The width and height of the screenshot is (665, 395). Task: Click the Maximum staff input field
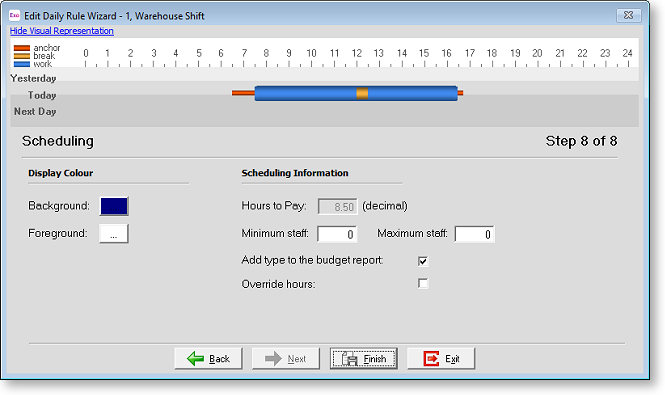[474, 234]
